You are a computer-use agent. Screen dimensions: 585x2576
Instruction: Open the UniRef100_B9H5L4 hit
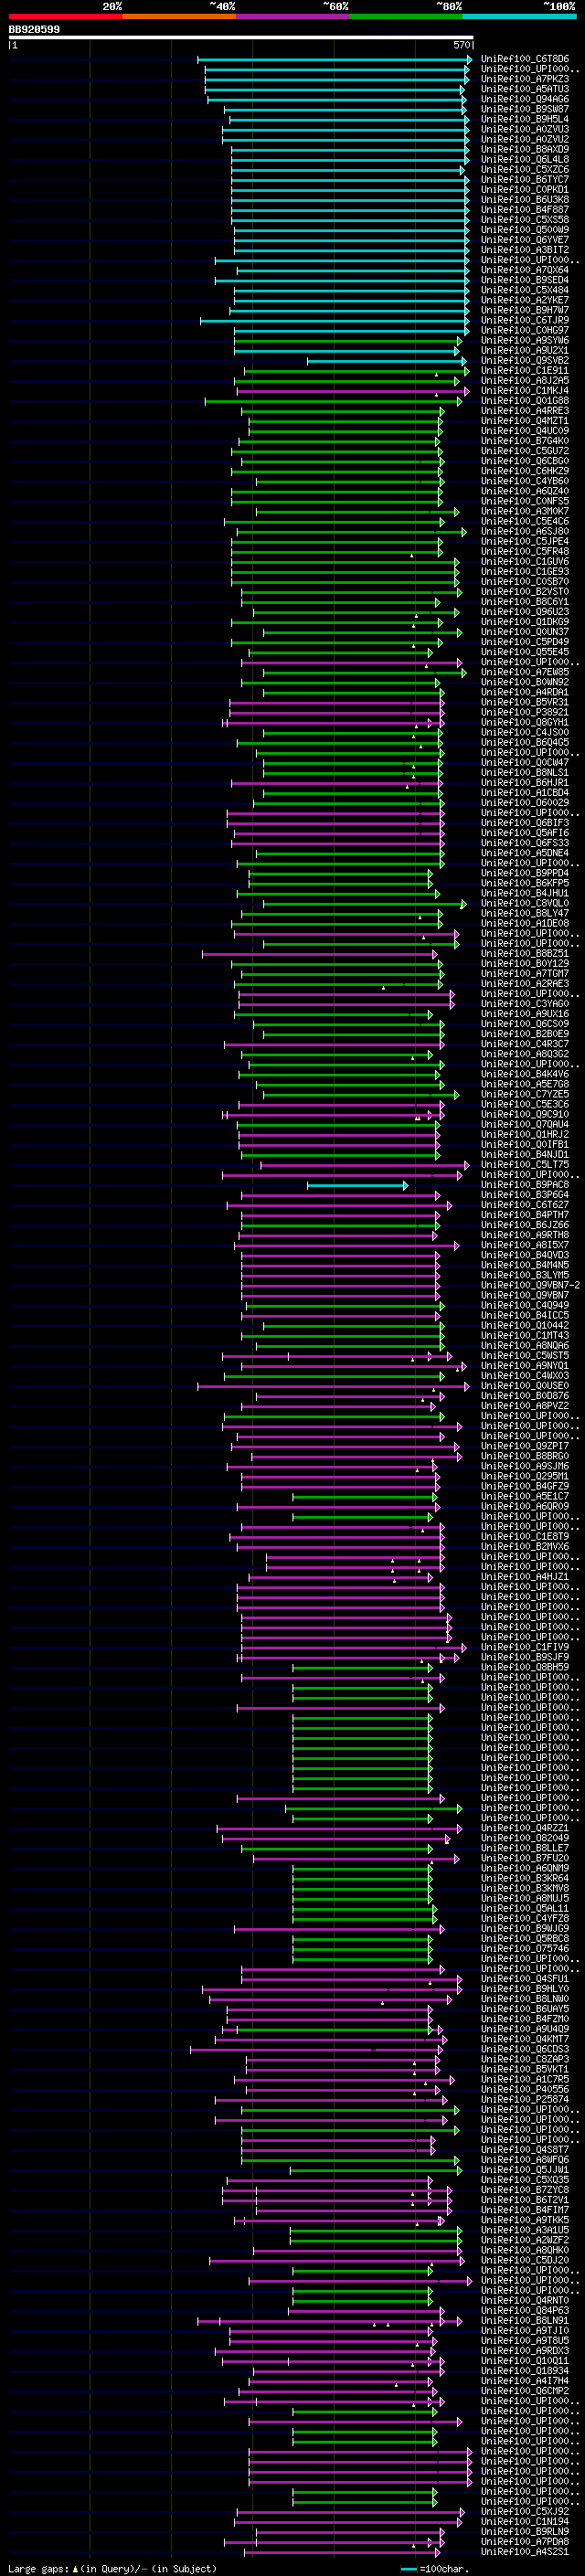click(524, 120)
